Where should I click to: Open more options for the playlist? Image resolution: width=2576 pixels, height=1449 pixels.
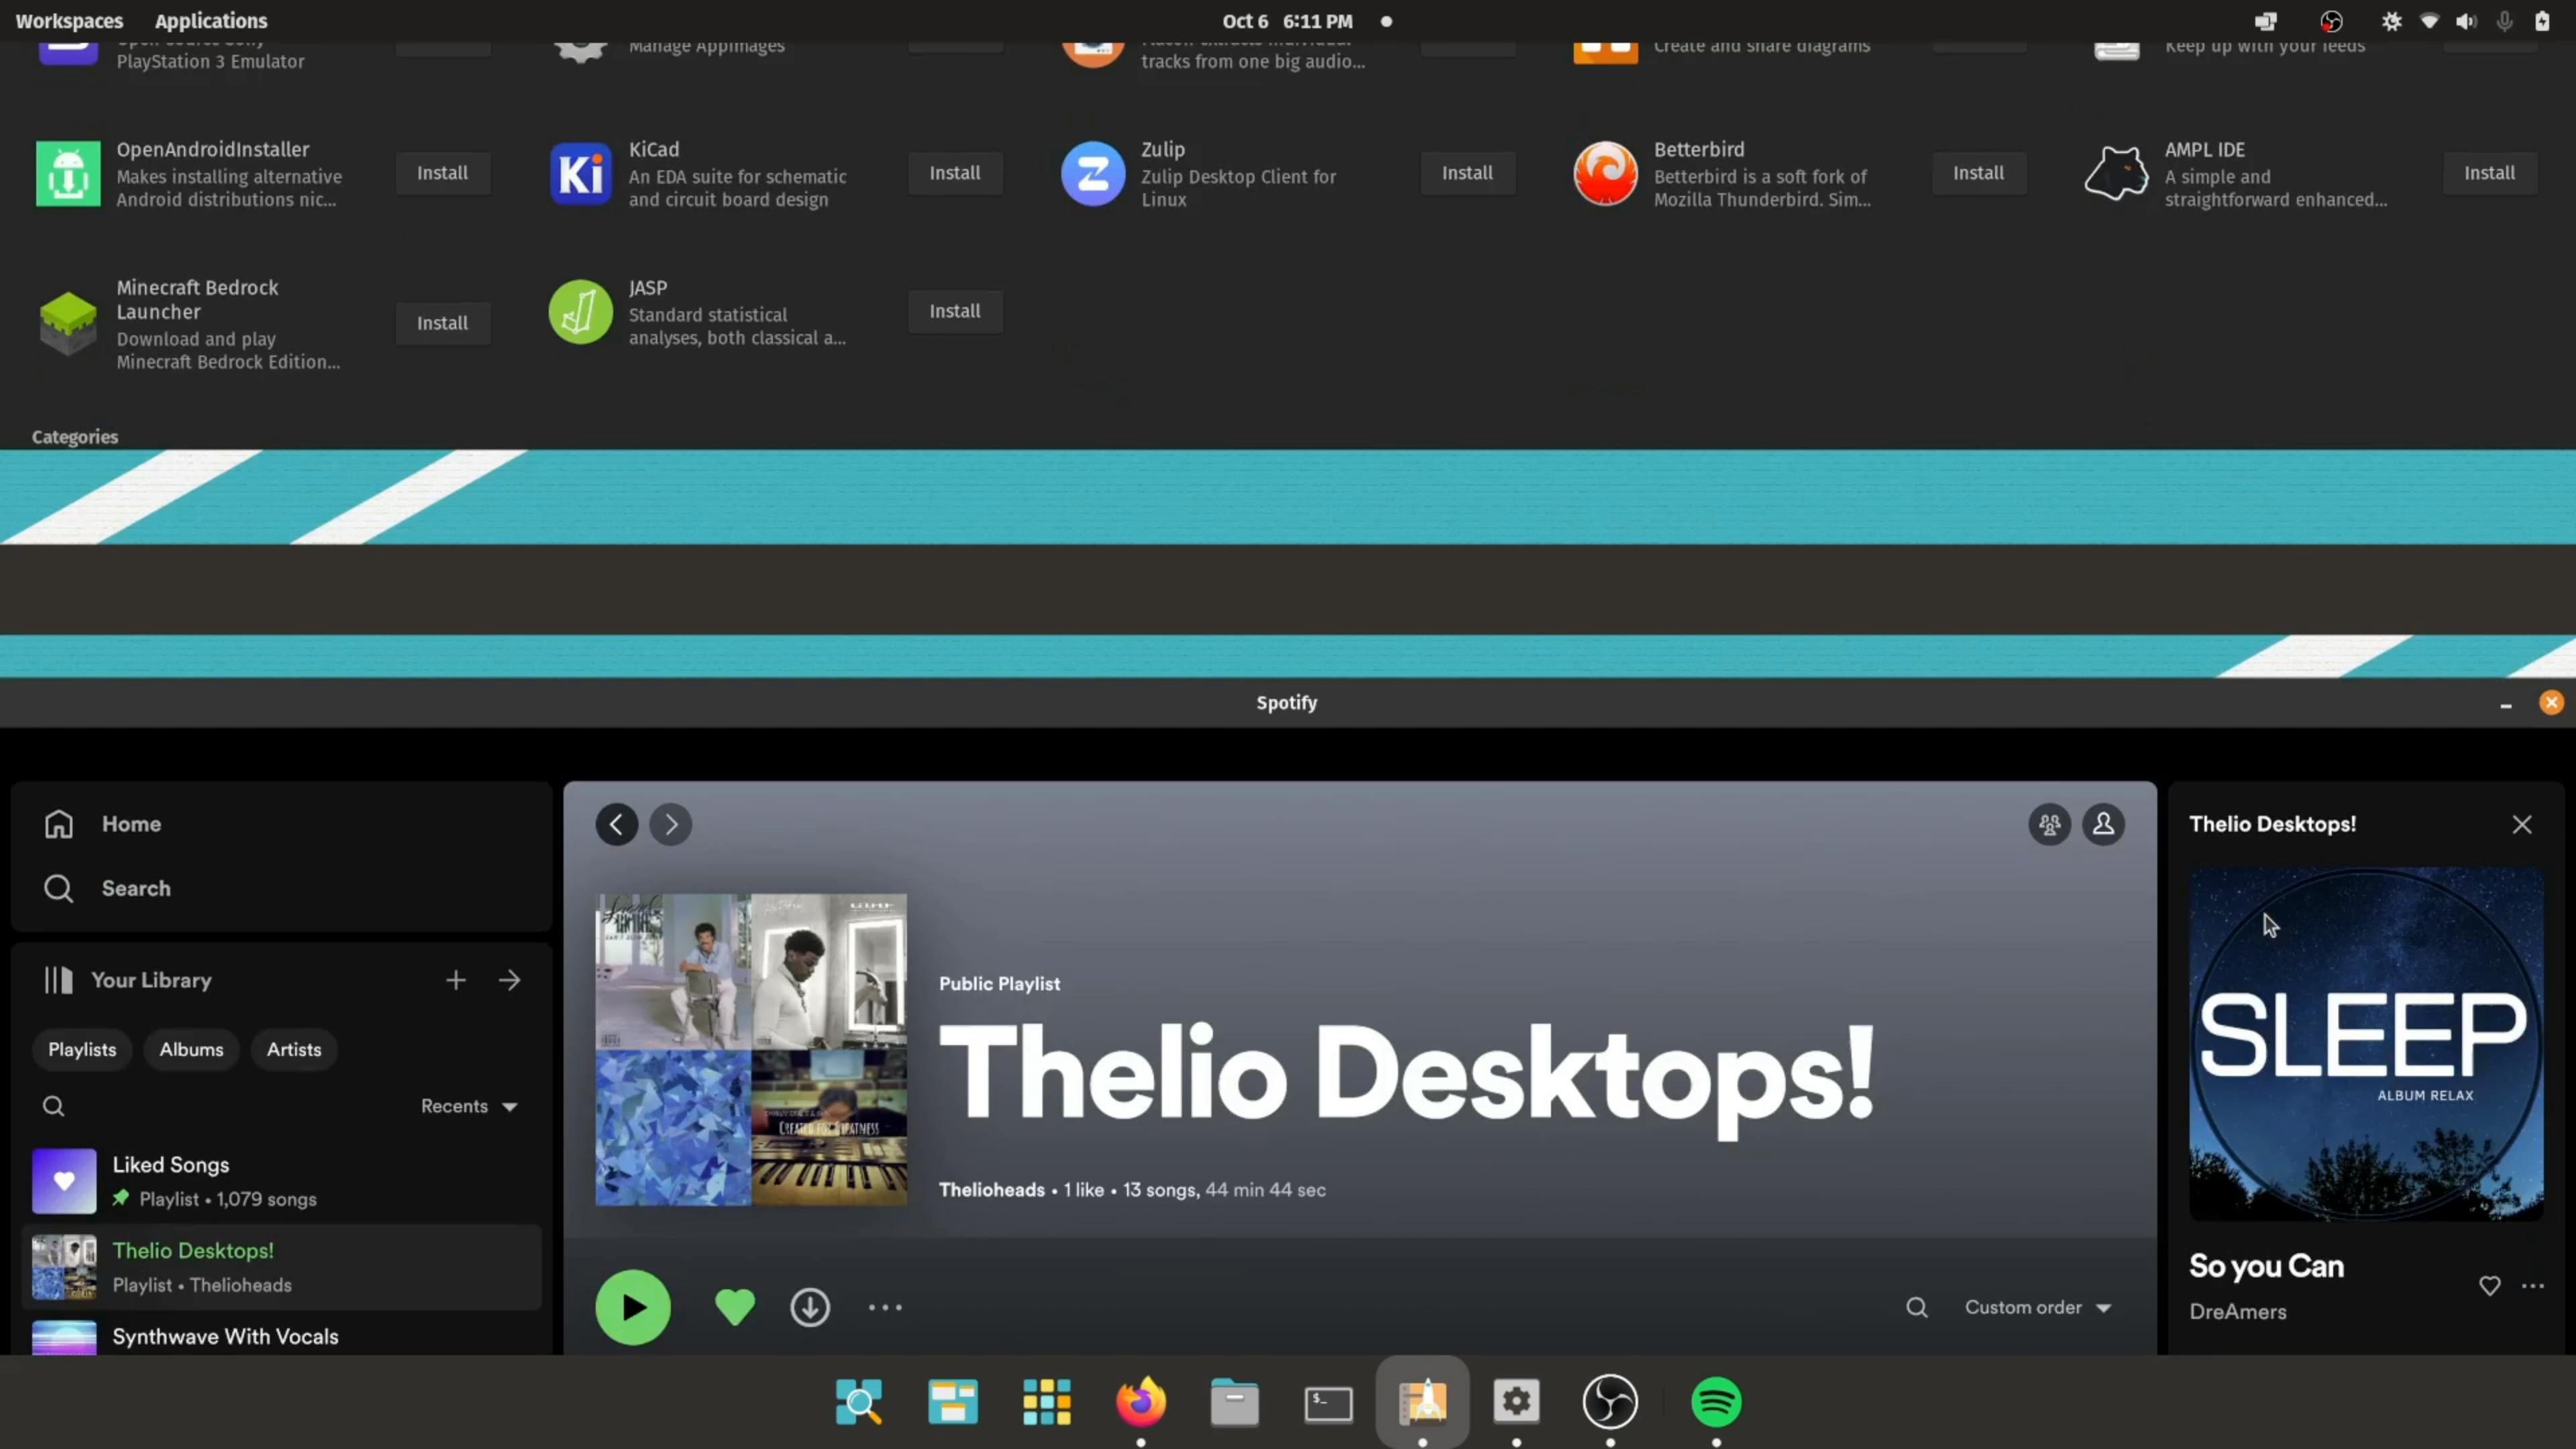pos(885,1307)
